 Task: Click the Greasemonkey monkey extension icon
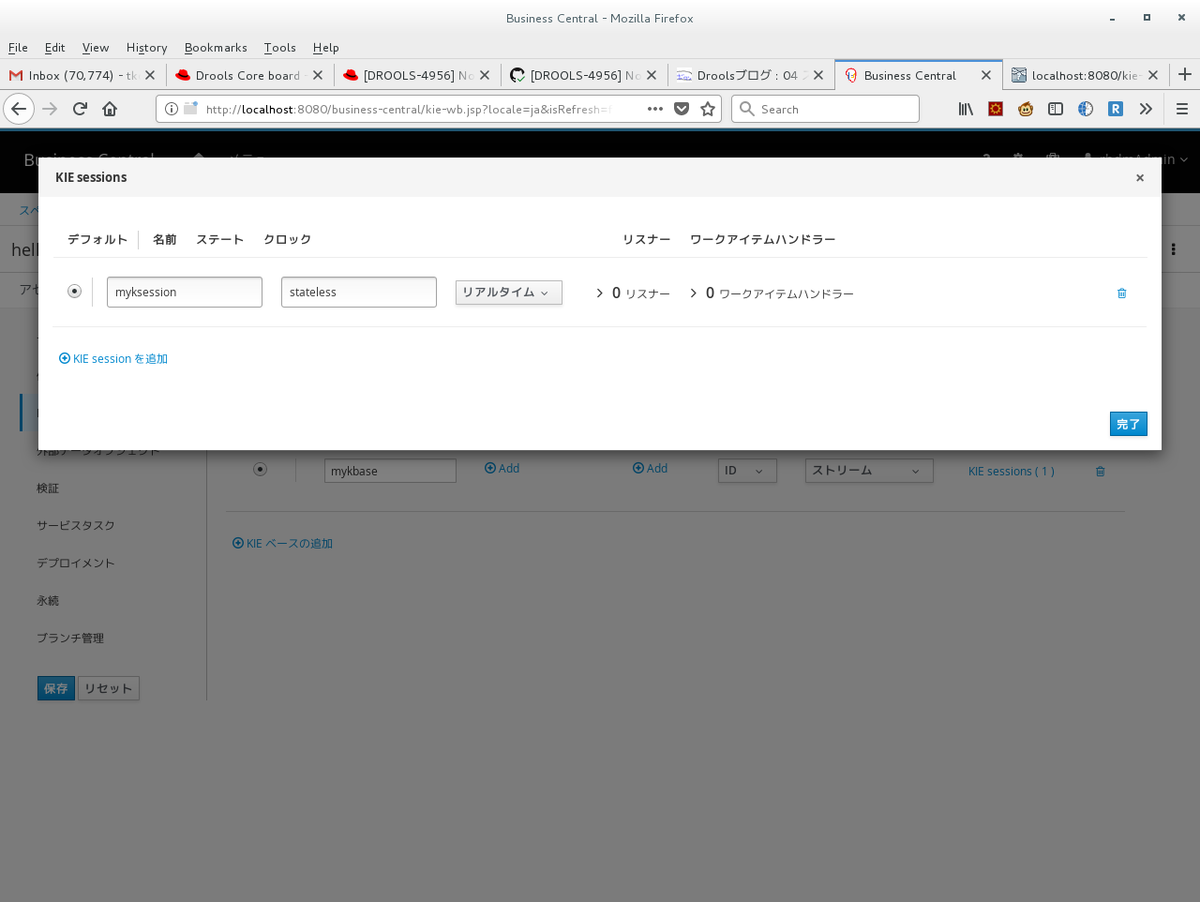[x=1025, y=109]
